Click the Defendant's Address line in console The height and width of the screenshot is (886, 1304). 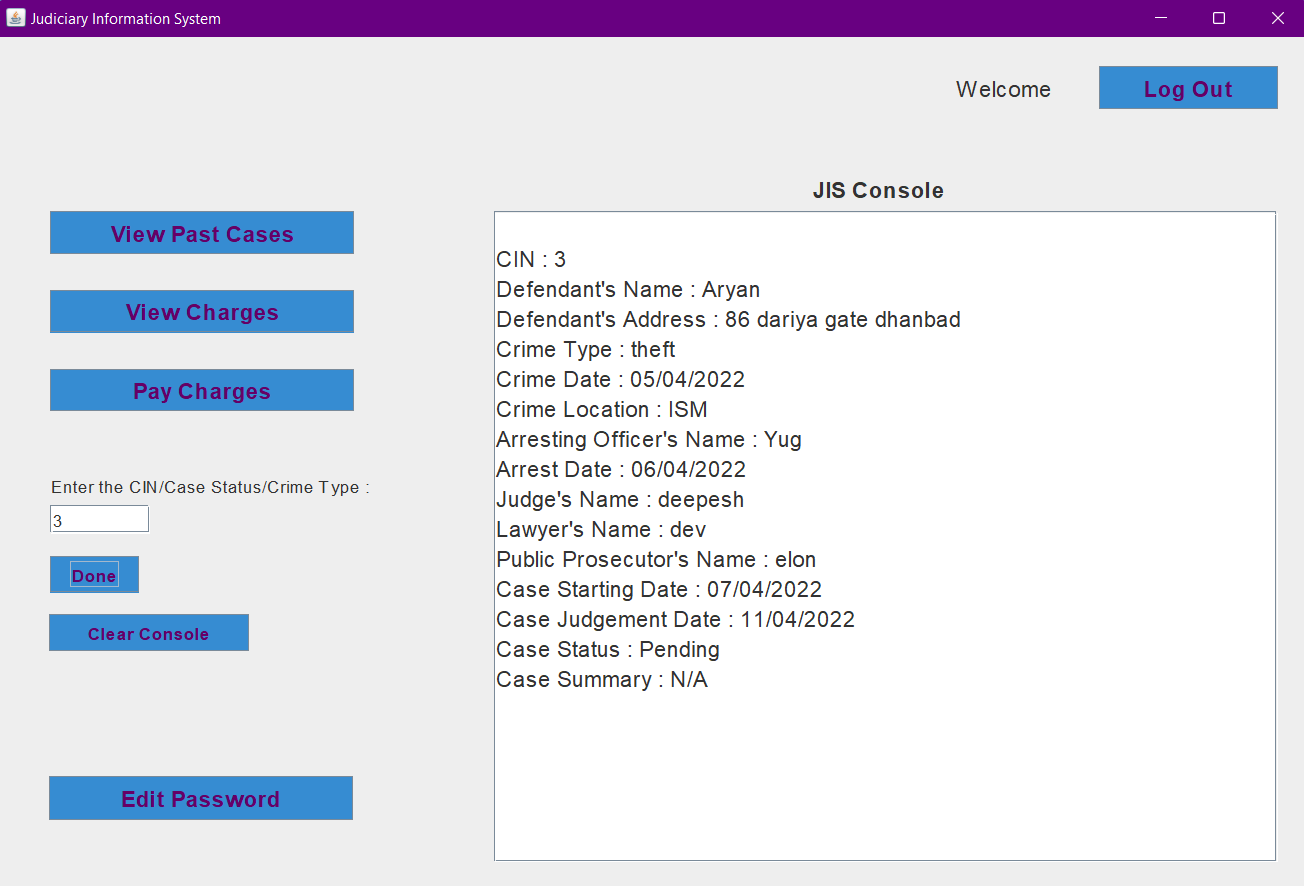728,320
